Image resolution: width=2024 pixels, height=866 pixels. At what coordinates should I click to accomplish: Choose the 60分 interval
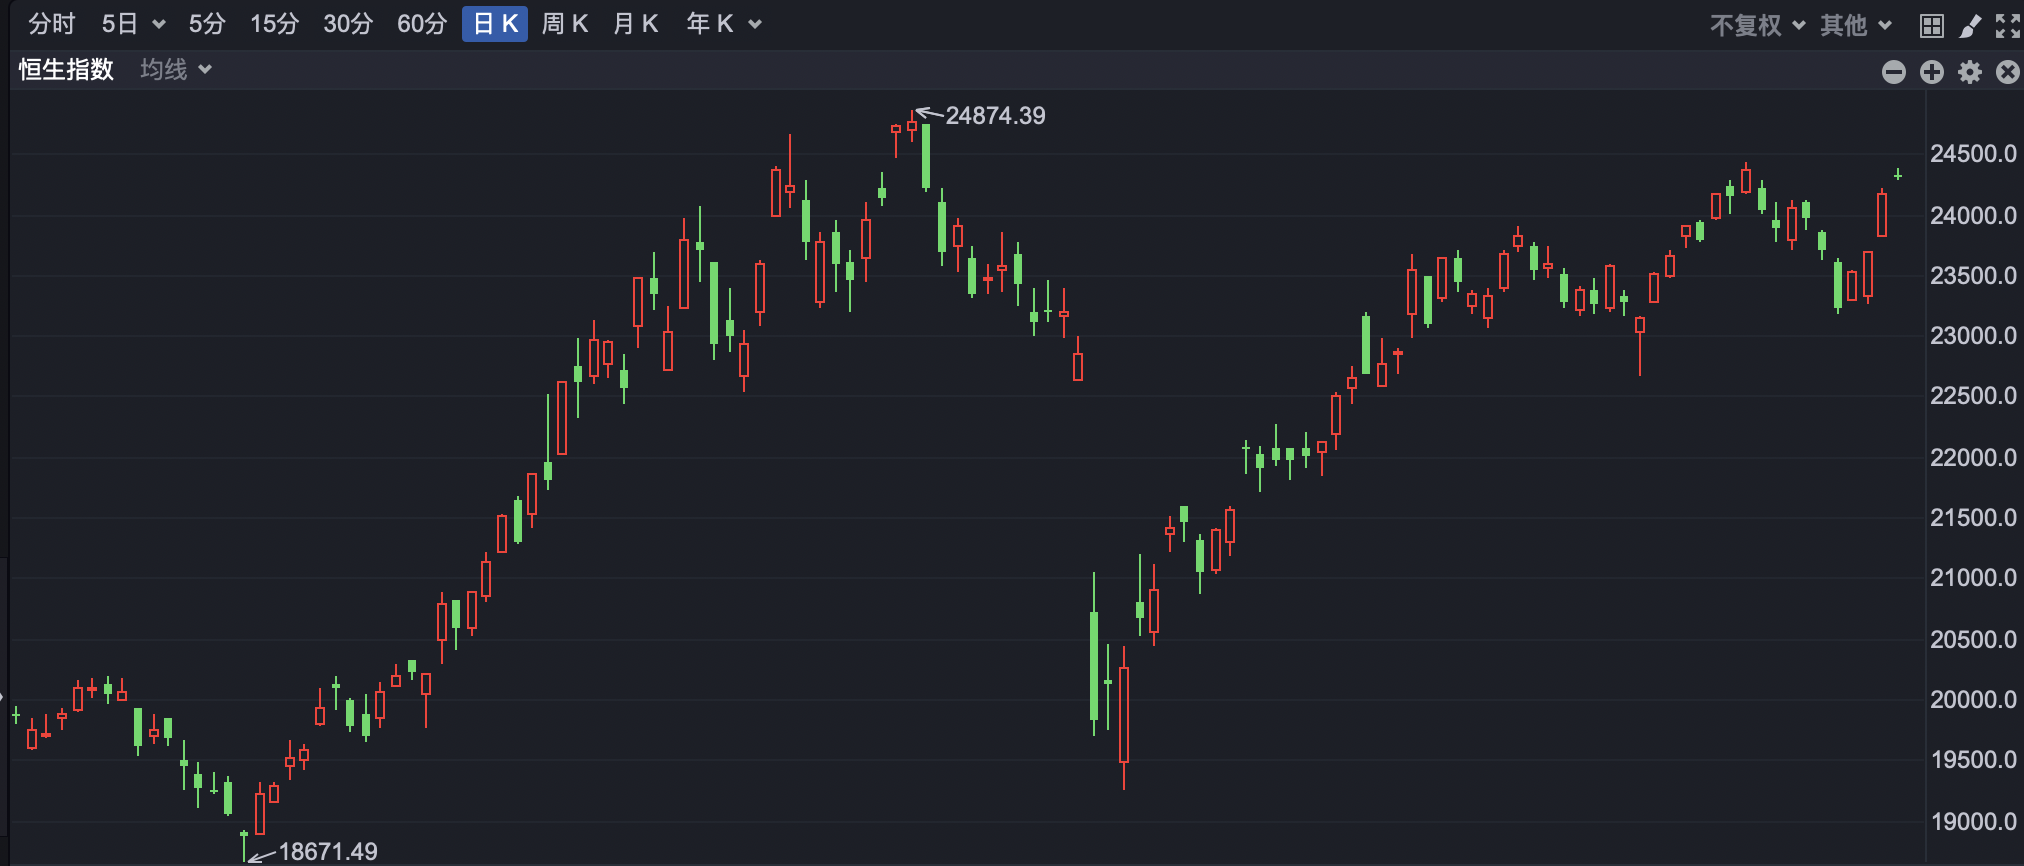[421, 24]
